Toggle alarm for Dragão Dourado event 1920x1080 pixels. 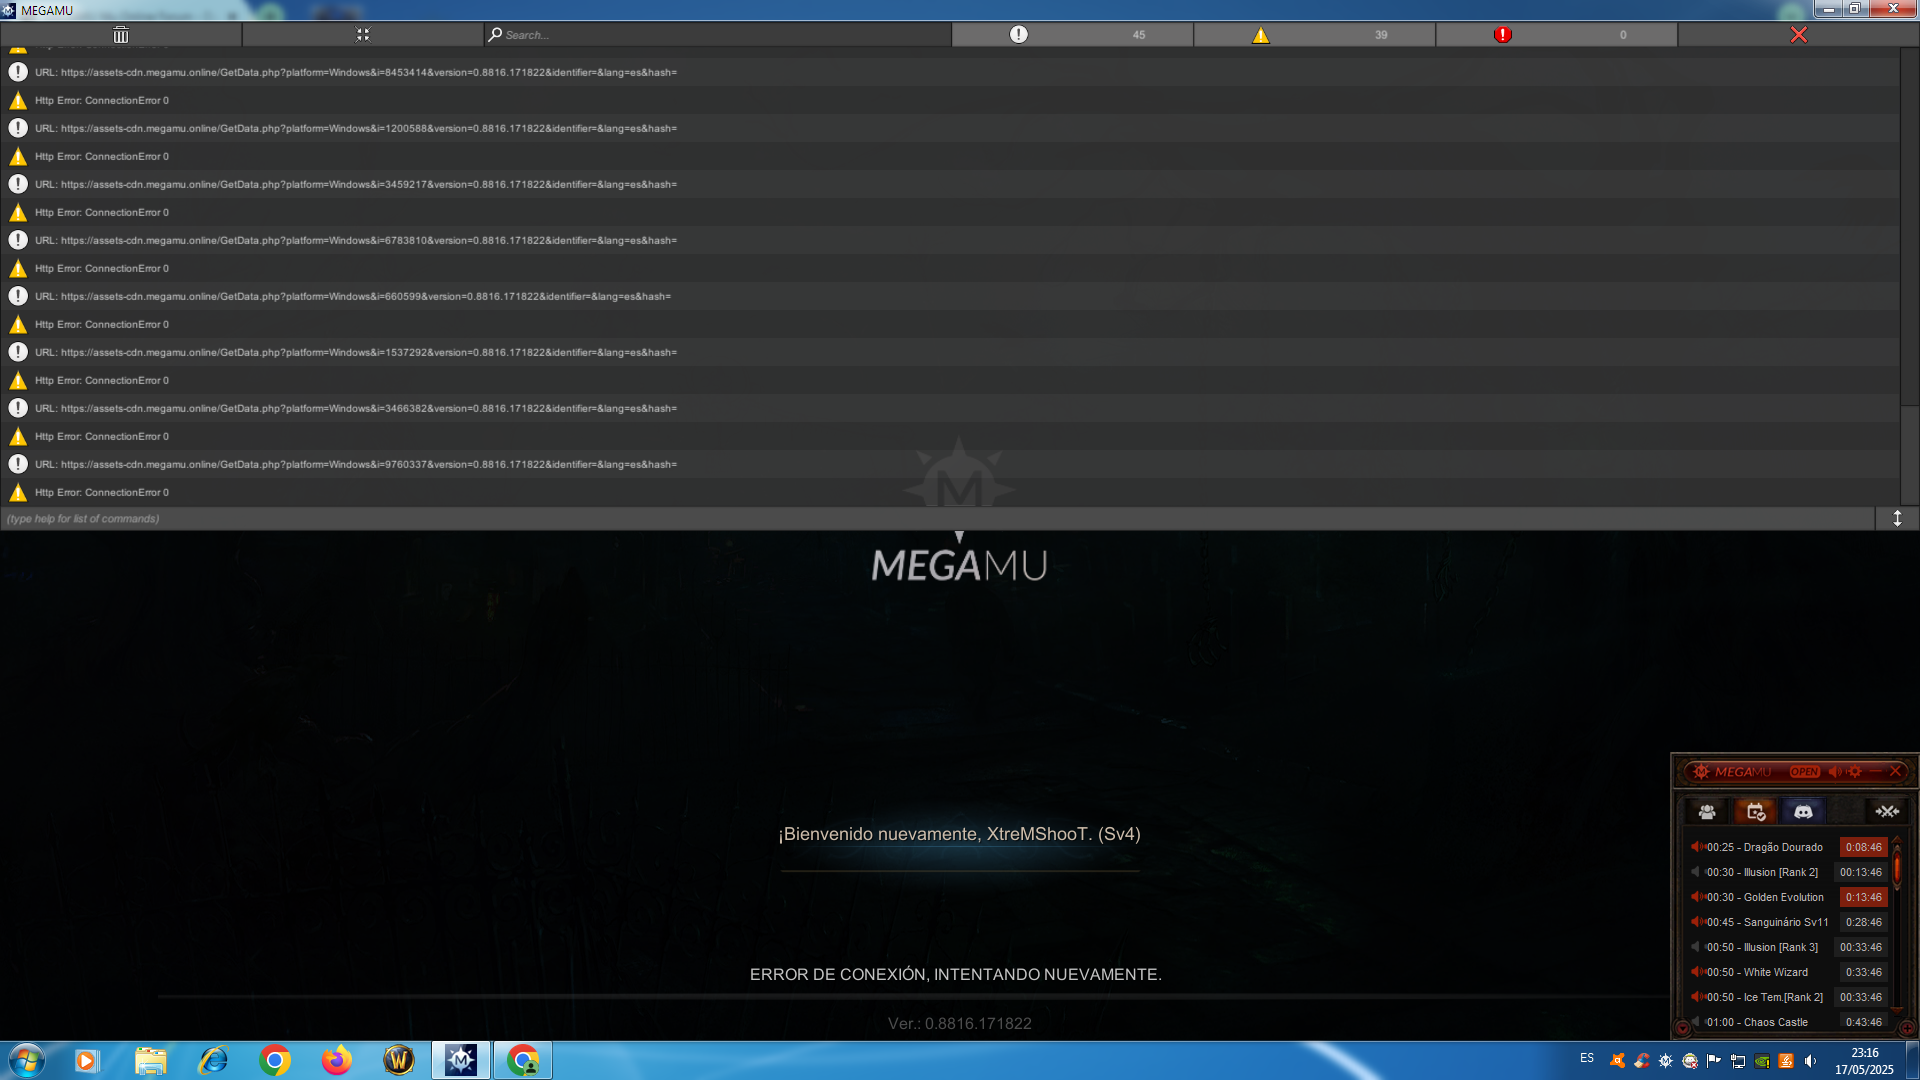pyautogui.click(x=1697, y=847)
